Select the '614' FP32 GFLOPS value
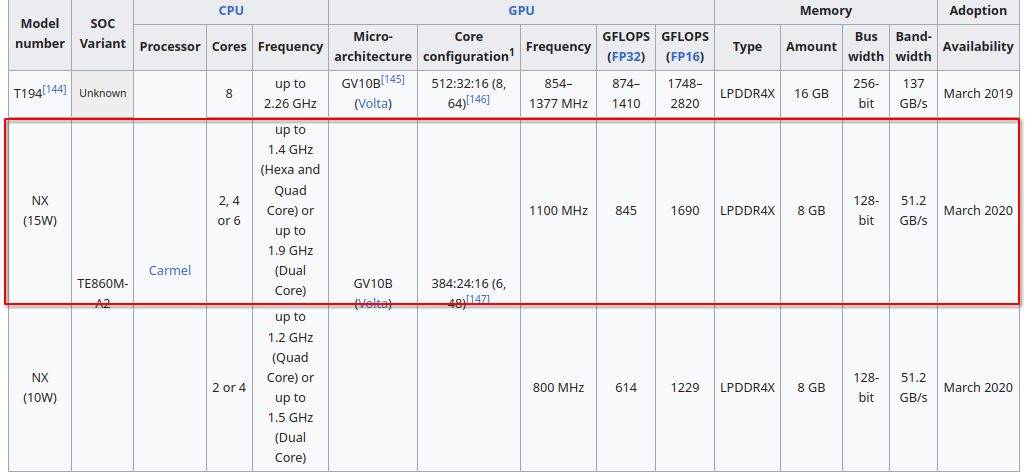This screenshot has height=473, width=1025. coord(626,387)
